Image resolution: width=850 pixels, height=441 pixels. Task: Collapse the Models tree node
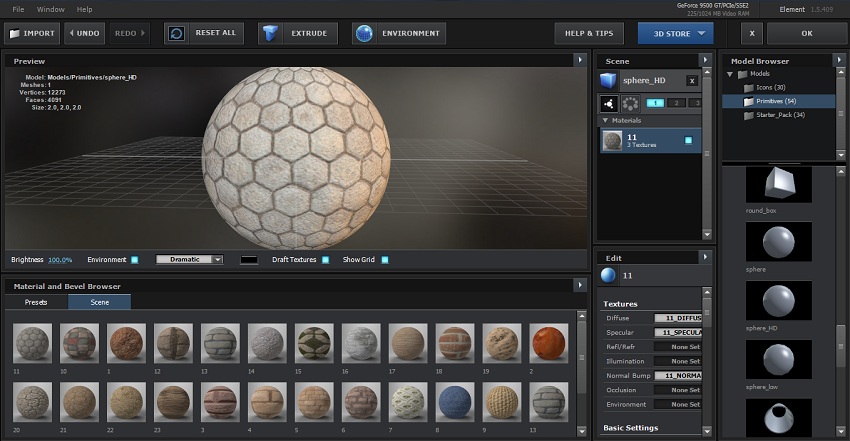(x=730, y=74)
